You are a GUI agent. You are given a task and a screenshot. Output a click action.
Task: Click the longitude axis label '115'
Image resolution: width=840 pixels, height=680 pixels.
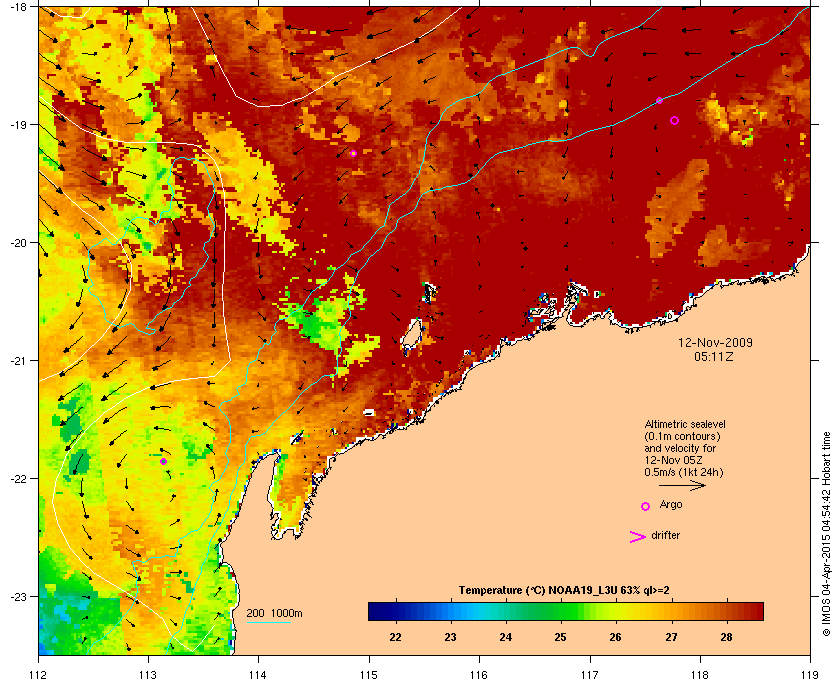coord(369,675)
